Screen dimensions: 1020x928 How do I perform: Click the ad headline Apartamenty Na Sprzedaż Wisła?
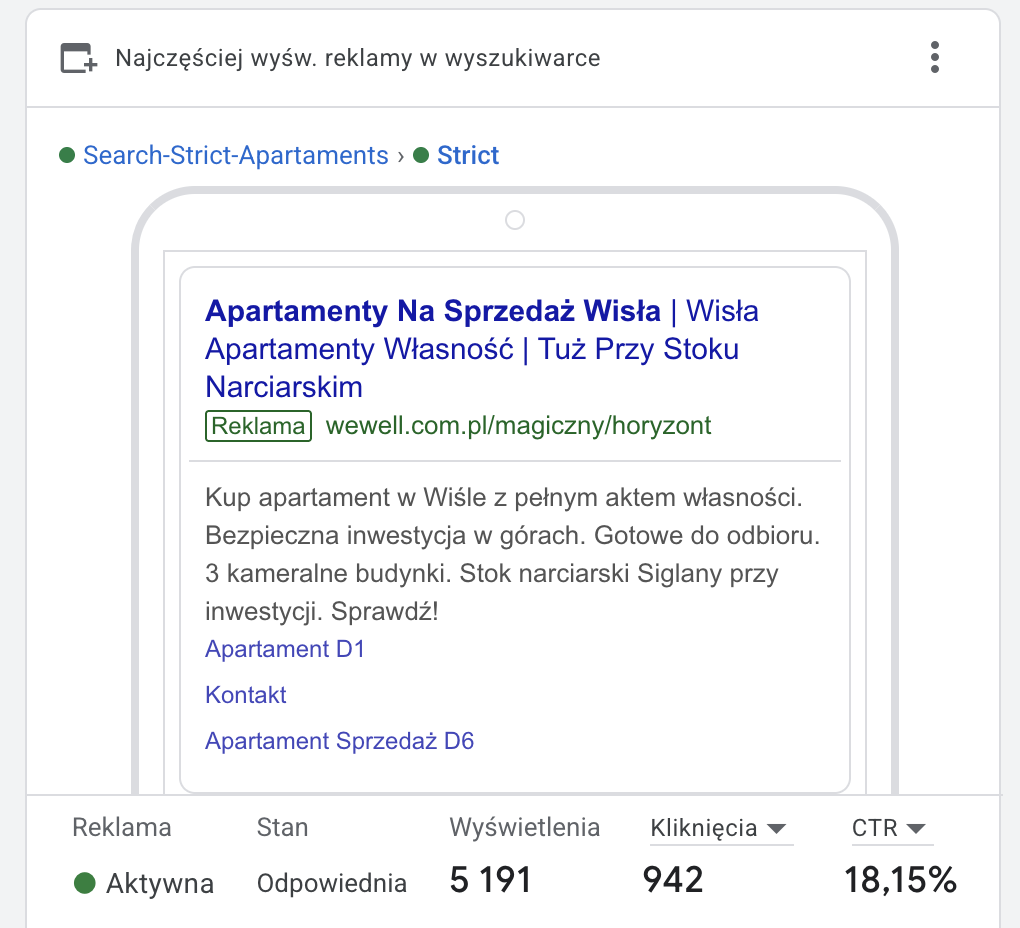(x=432, y=311)
